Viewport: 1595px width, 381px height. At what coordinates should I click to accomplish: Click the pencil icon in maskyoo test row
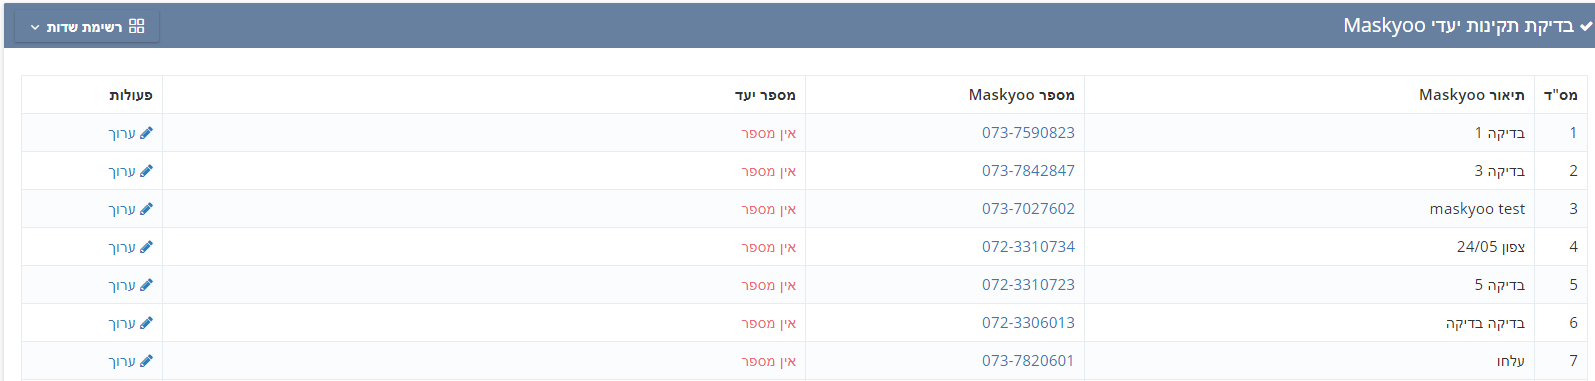click(x=146, y=209)
